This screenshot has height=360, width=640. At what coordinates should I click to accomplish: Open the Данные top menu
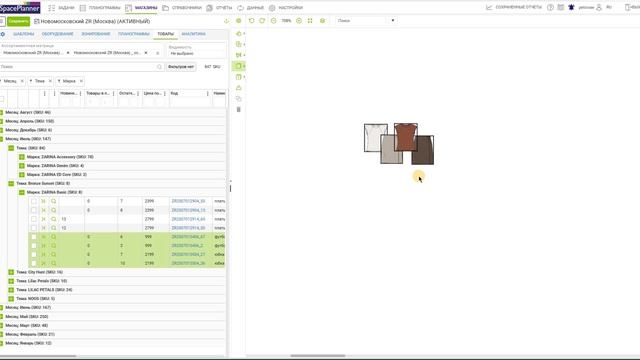(251, 8)
